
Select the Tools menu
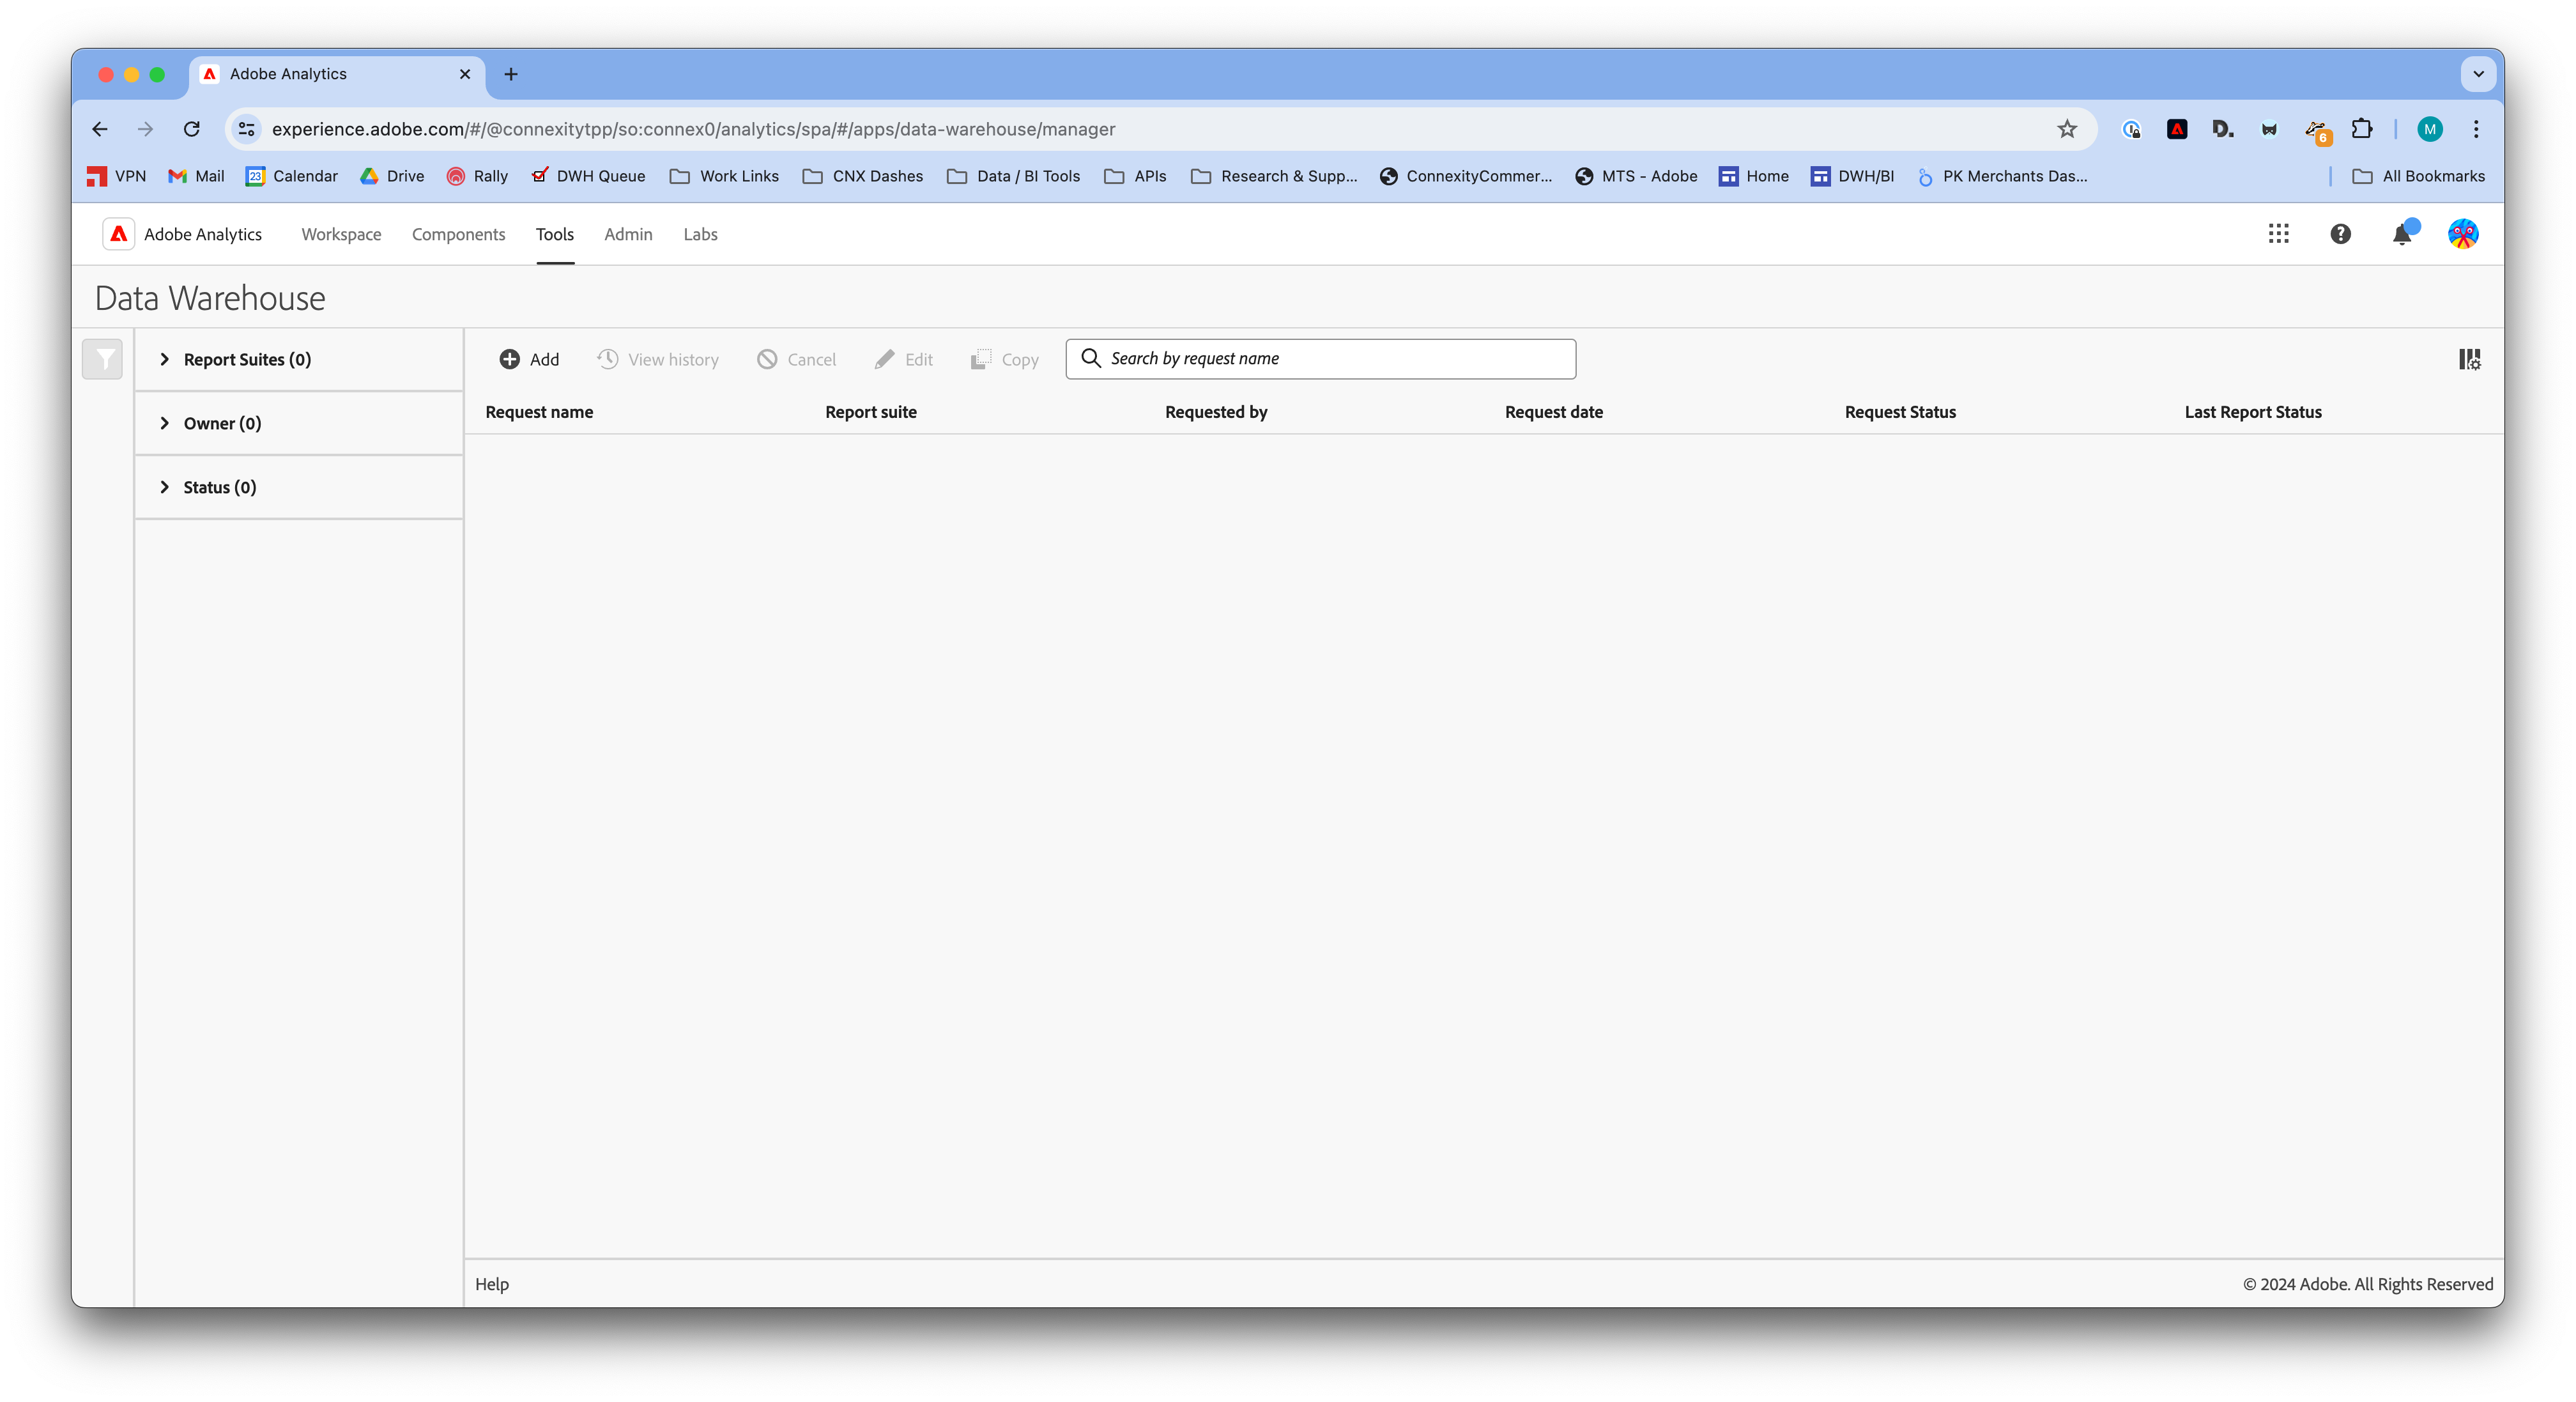point(555,234)
